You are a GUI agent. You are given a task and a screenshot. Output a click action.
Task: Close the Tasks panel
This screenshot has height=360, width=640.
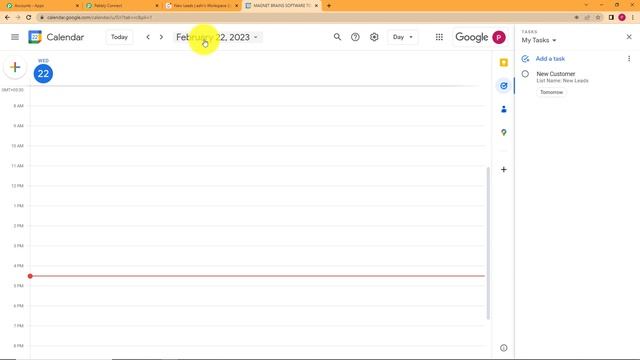(629, 37)
